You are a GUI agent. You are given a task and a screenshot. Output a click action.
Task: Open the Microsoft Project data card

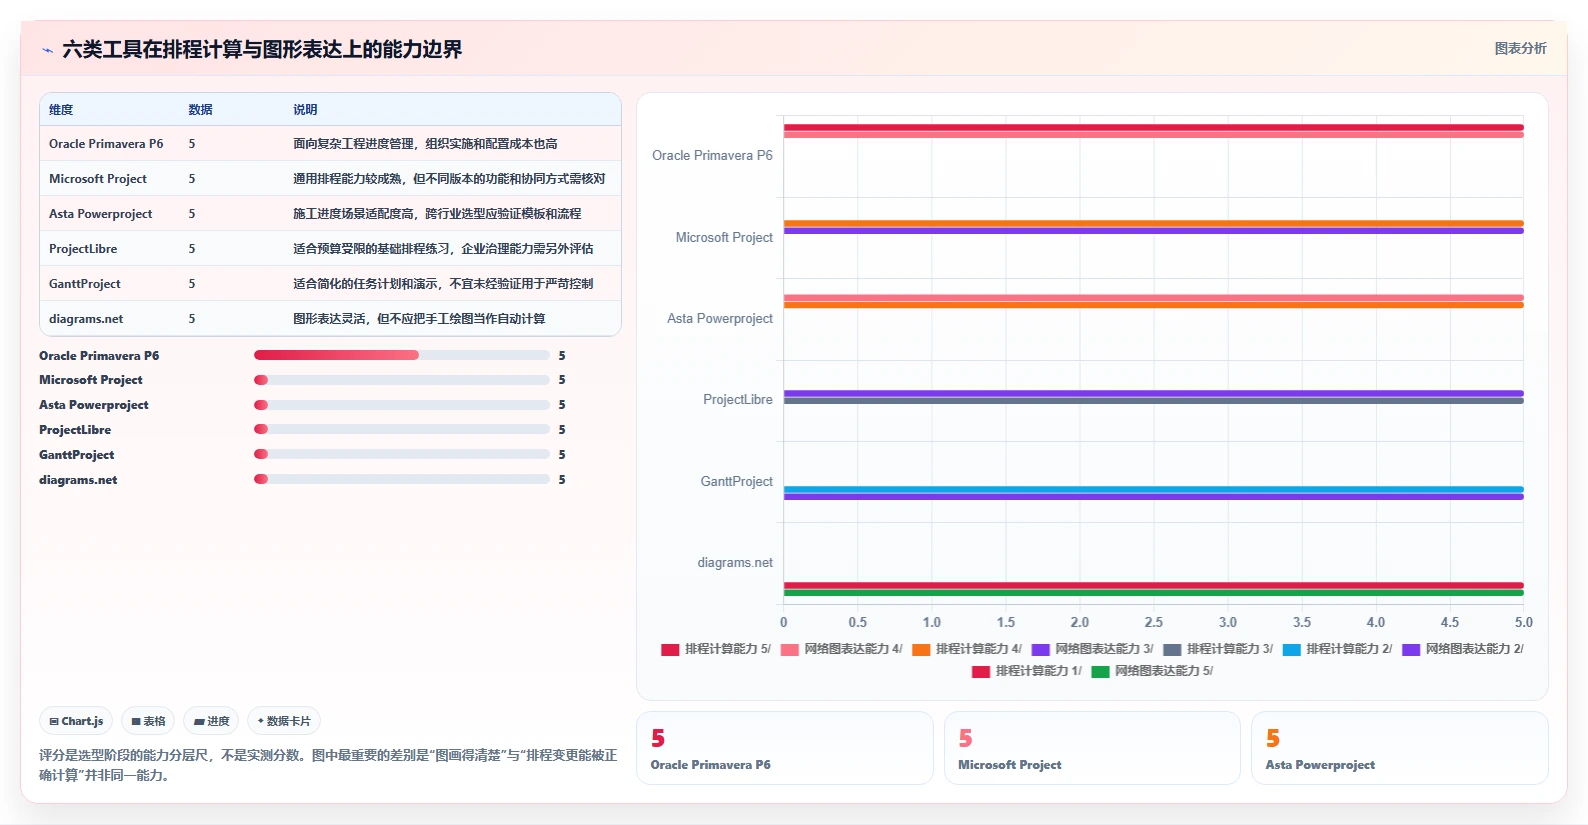(x=1092, y=748)
